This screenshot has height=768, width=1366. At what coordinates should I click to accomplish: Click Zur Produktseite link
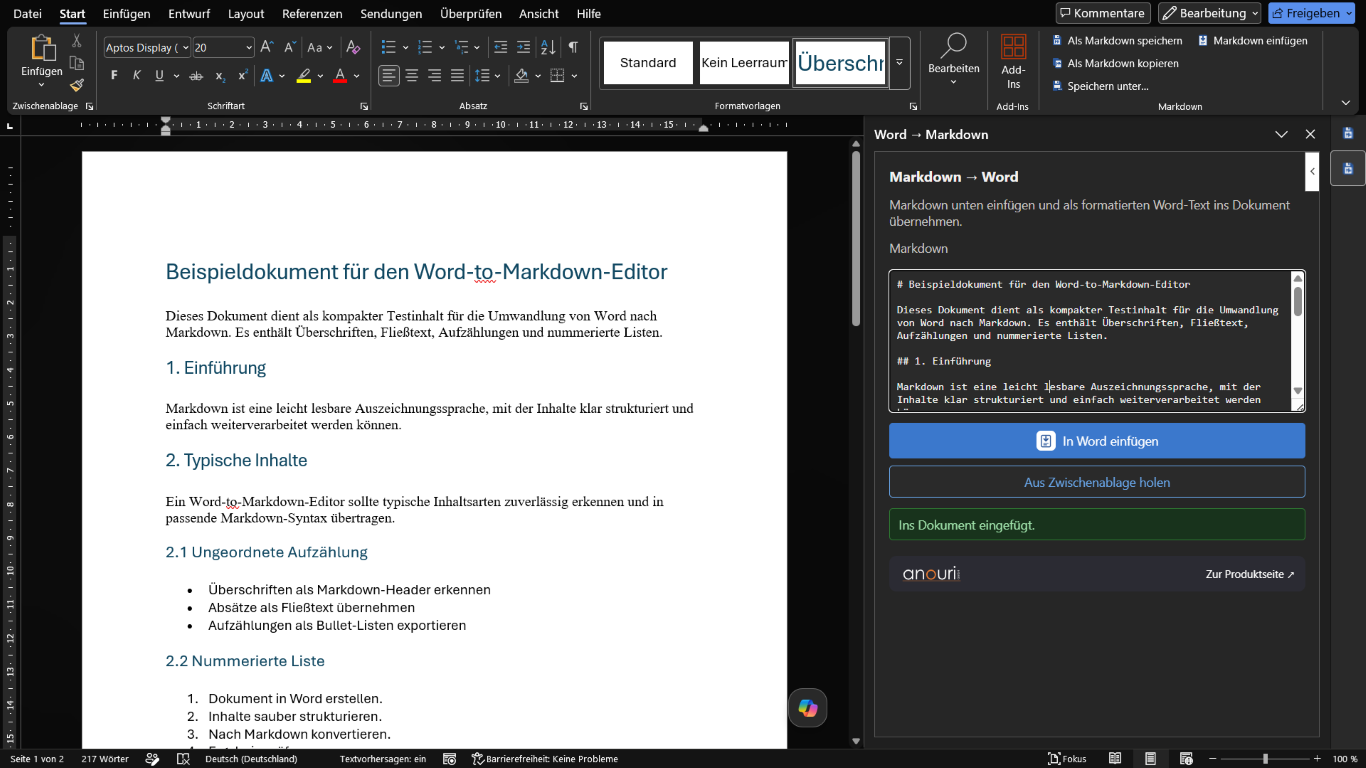coord(1250,575)
